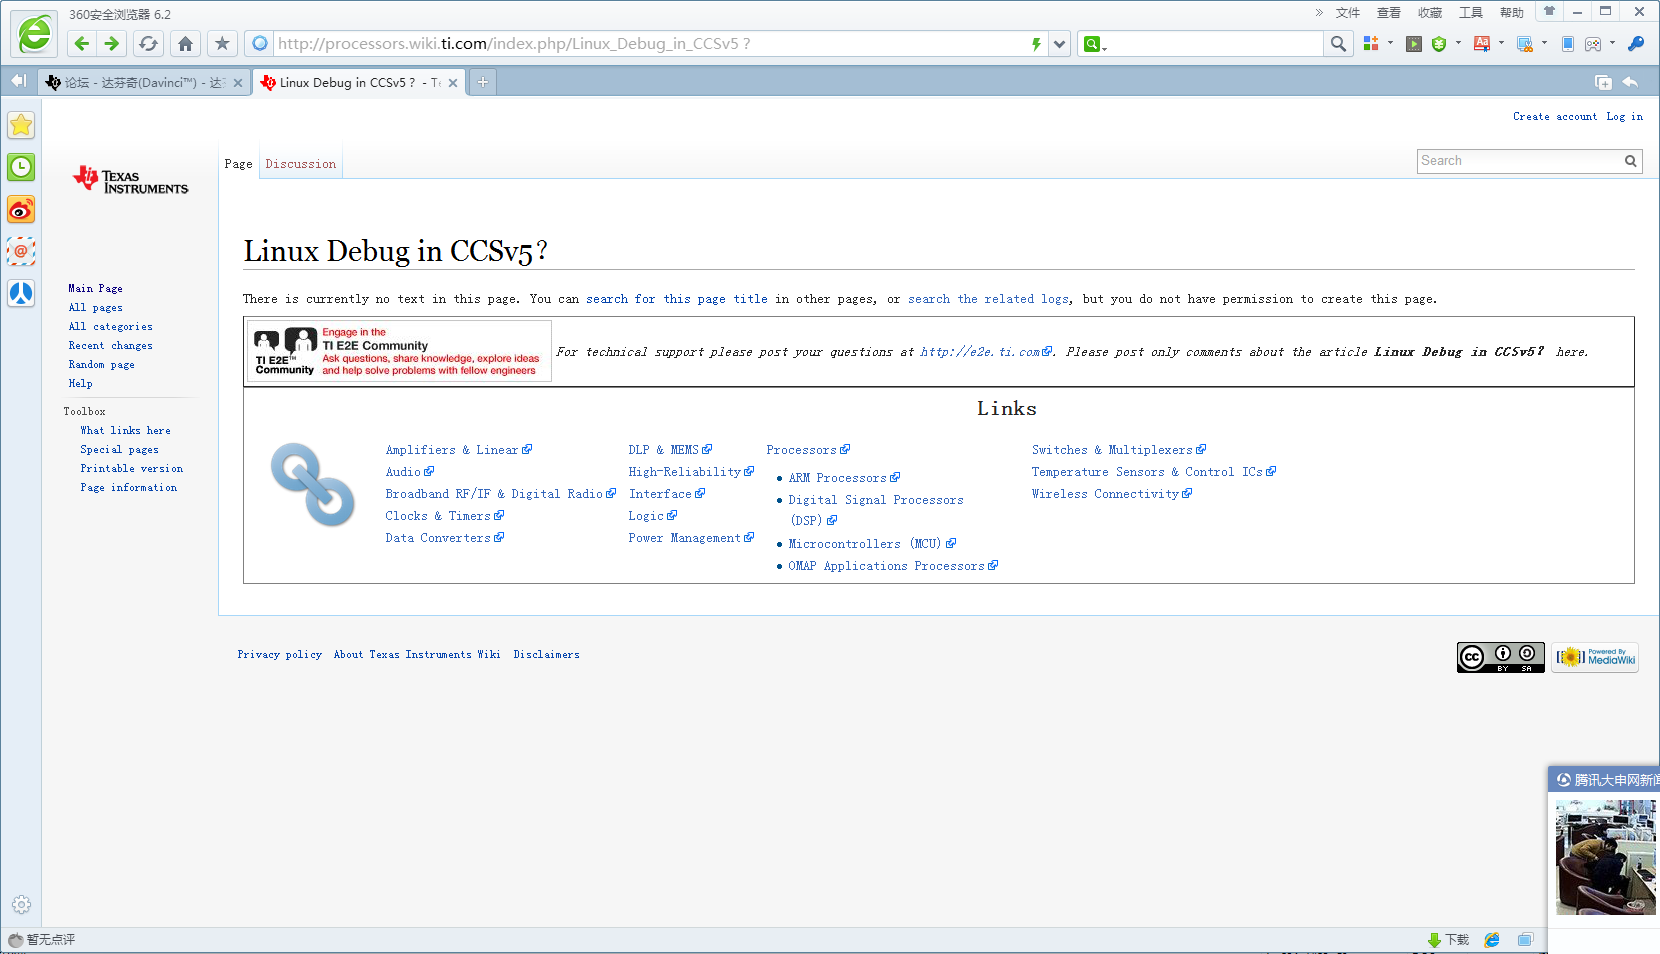Close the 论坛 - 达芬奇 tab
This screenshot has height=954, width=1660.
point(238,83)
